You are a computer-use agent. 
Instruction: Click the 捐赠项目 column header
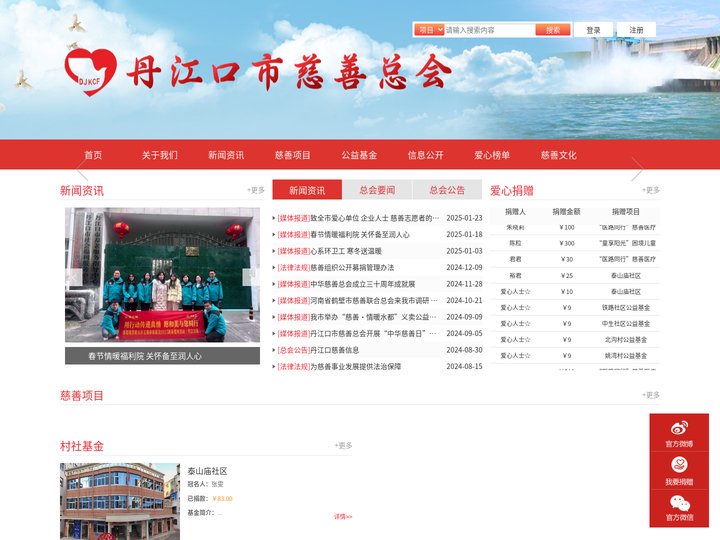625,212
